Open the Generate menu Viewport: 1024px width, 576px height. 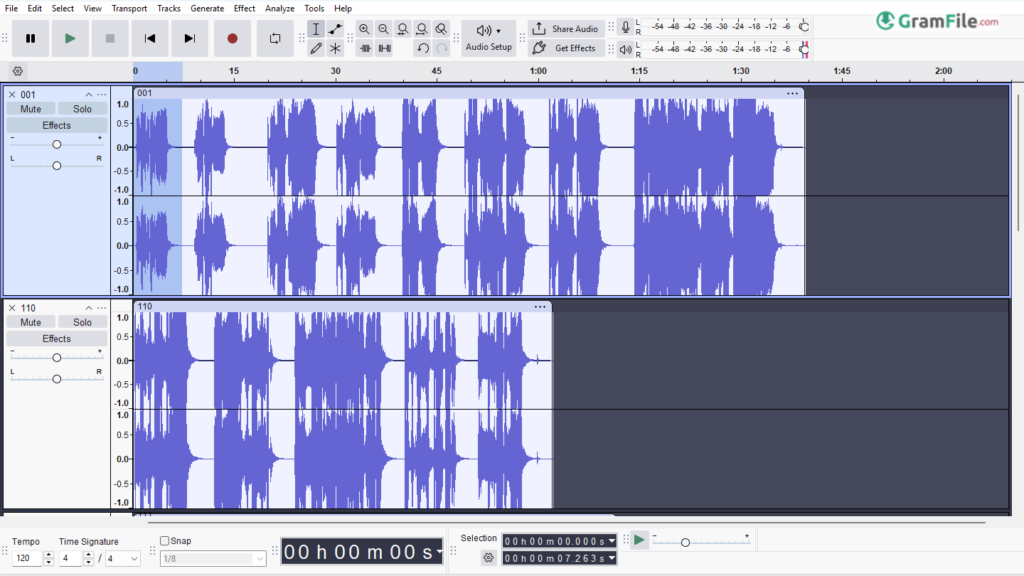(207, 8)
